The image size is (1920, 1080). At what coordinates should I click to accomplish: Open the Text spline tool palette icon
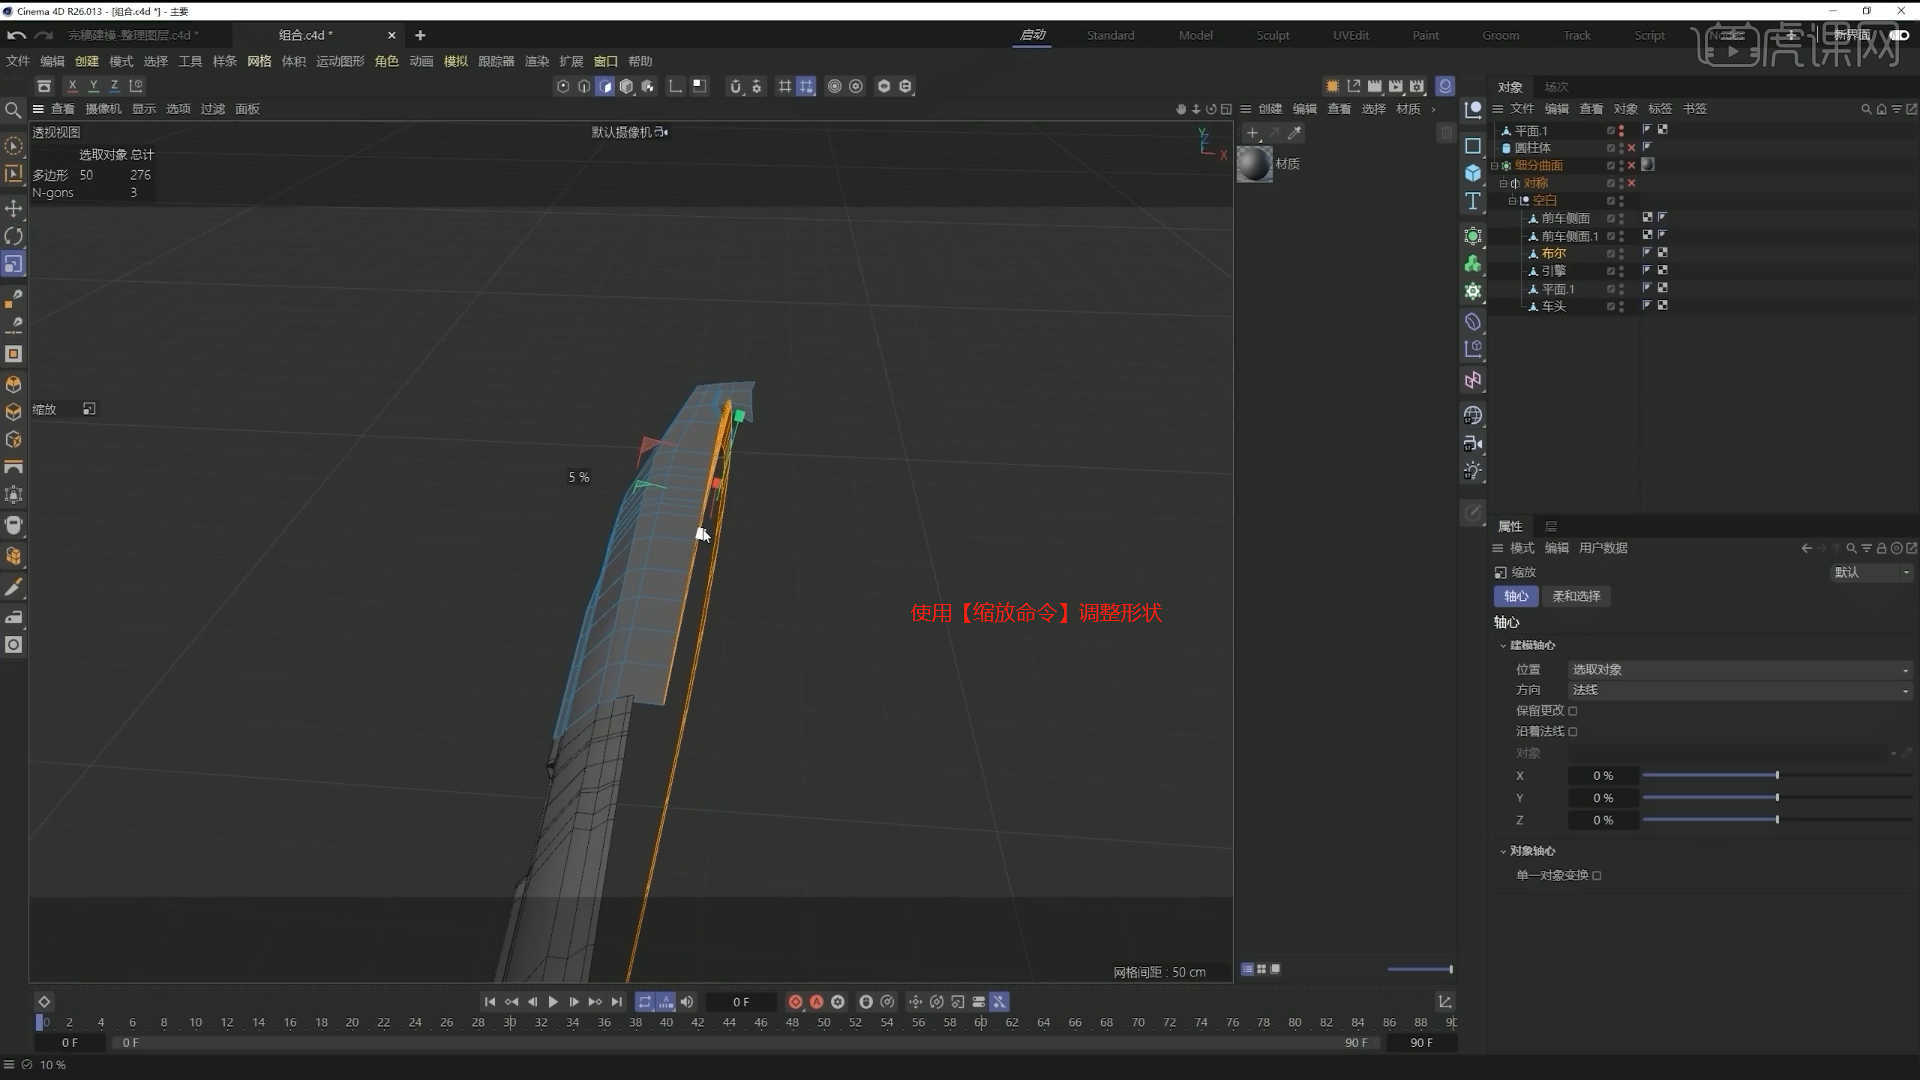coord(1473,201)
